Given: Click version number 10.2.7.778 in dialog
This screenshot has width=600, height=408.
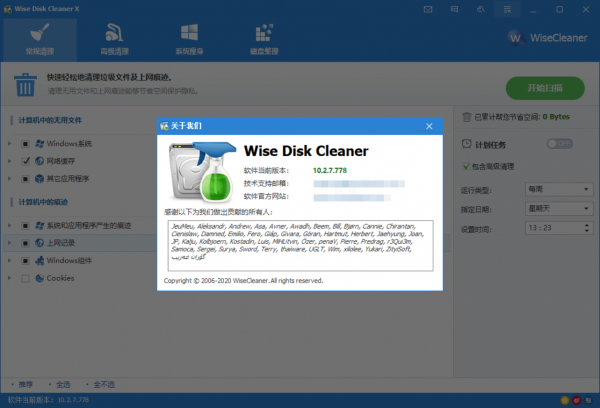Looking at the screenshot, I should [330, 170].
